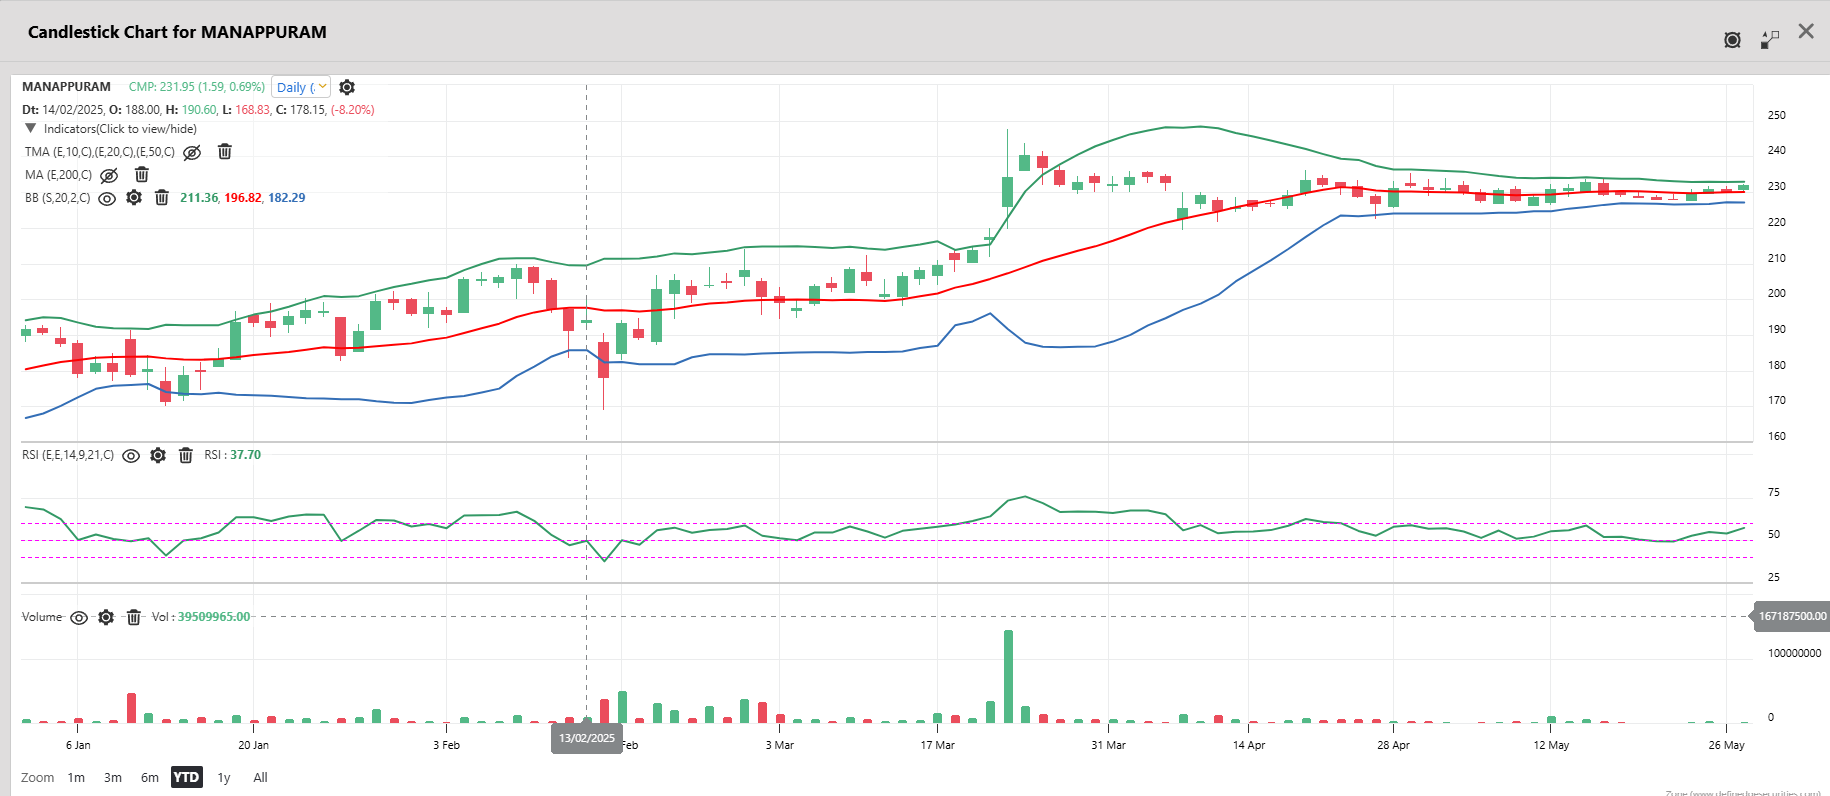
Task: Click the BB lower value 182.29
Action: pos(287,198)
